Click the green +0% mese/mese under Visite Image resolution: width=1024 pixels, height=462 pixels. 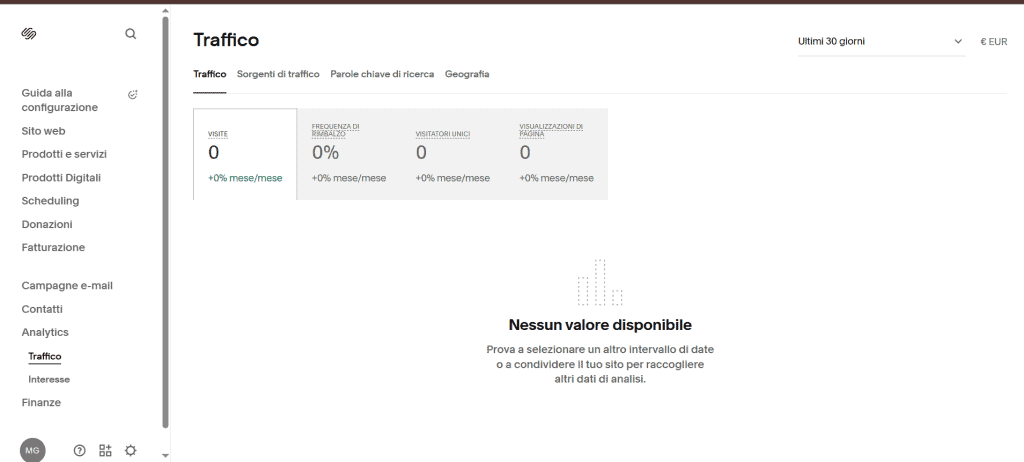(x=245, y=178)
